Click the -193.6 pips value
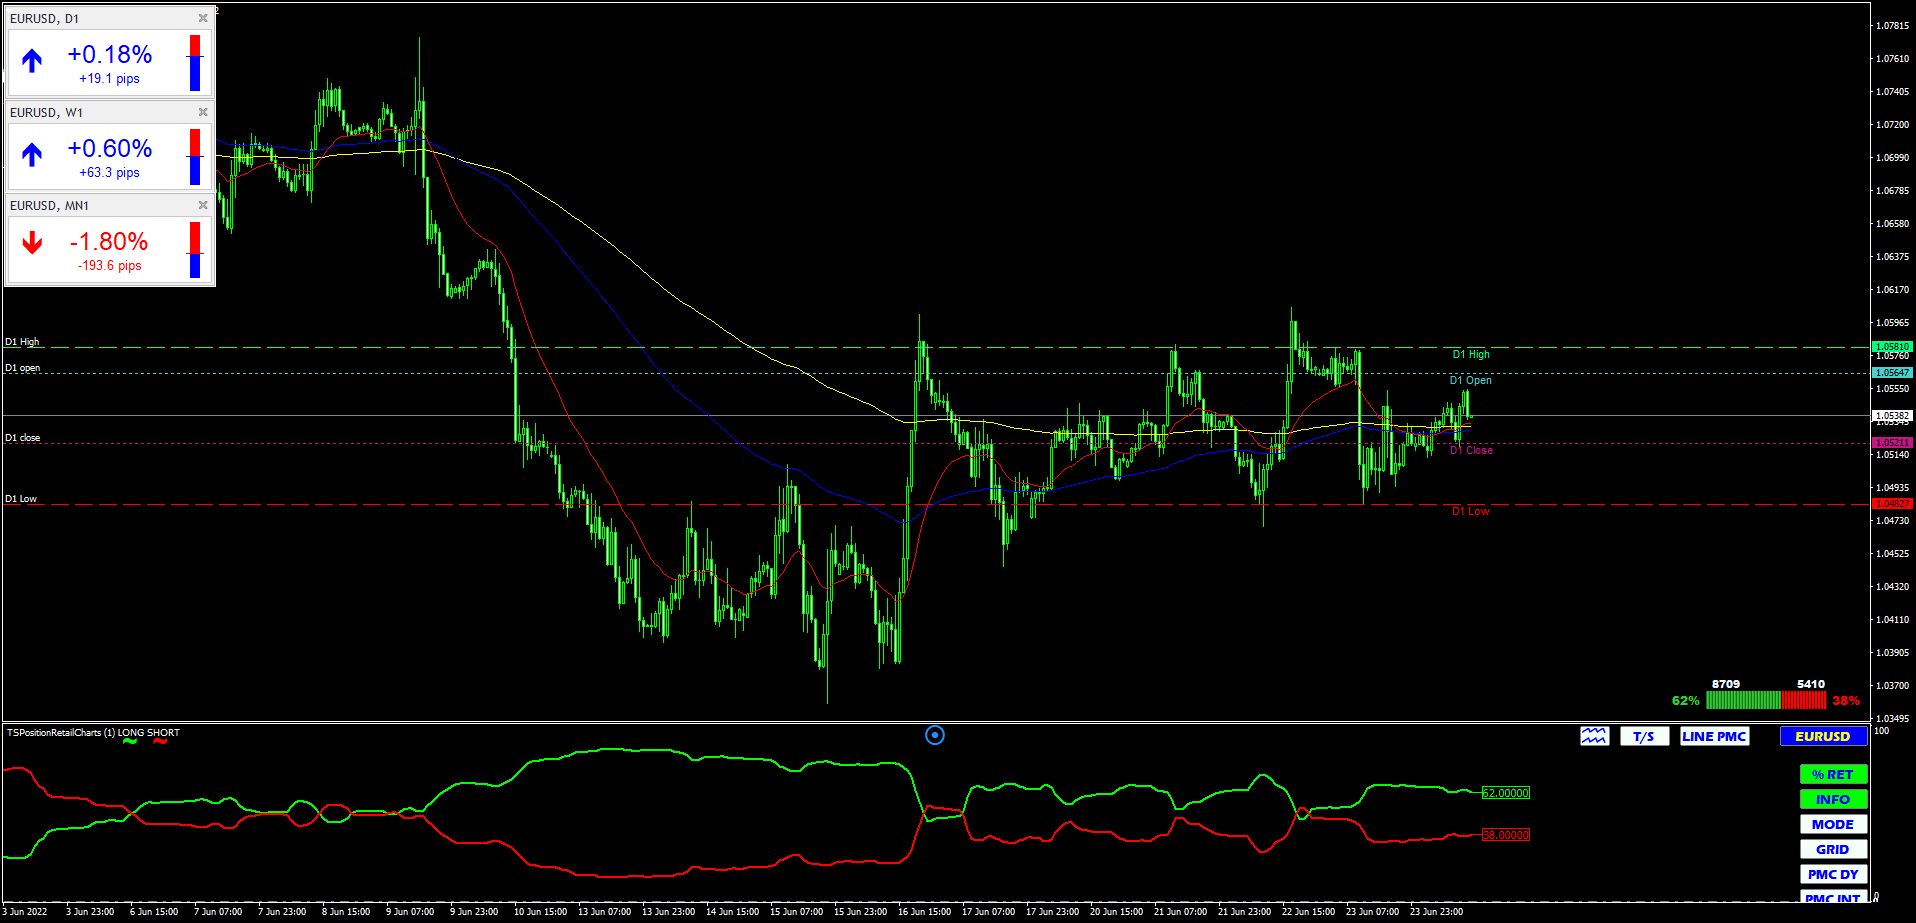This screenshot has height=923, width=1916. (x=110, y=266)
